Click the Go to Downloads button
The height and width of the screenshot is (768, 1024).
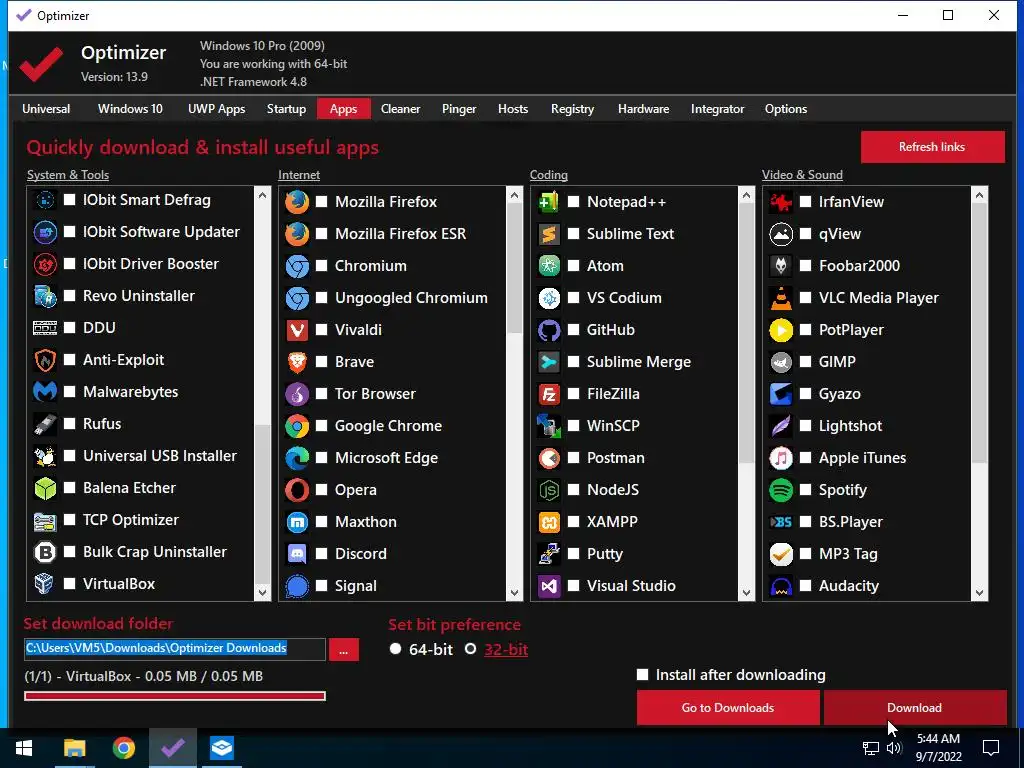pos(728,708)
